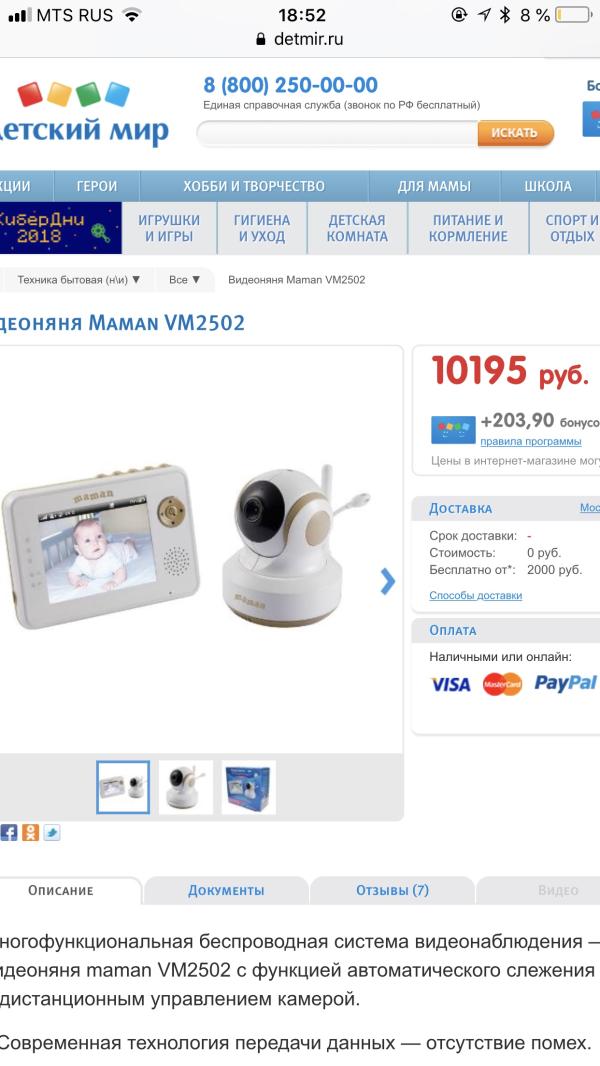Click the Детский мир logo

coord(83,113)
